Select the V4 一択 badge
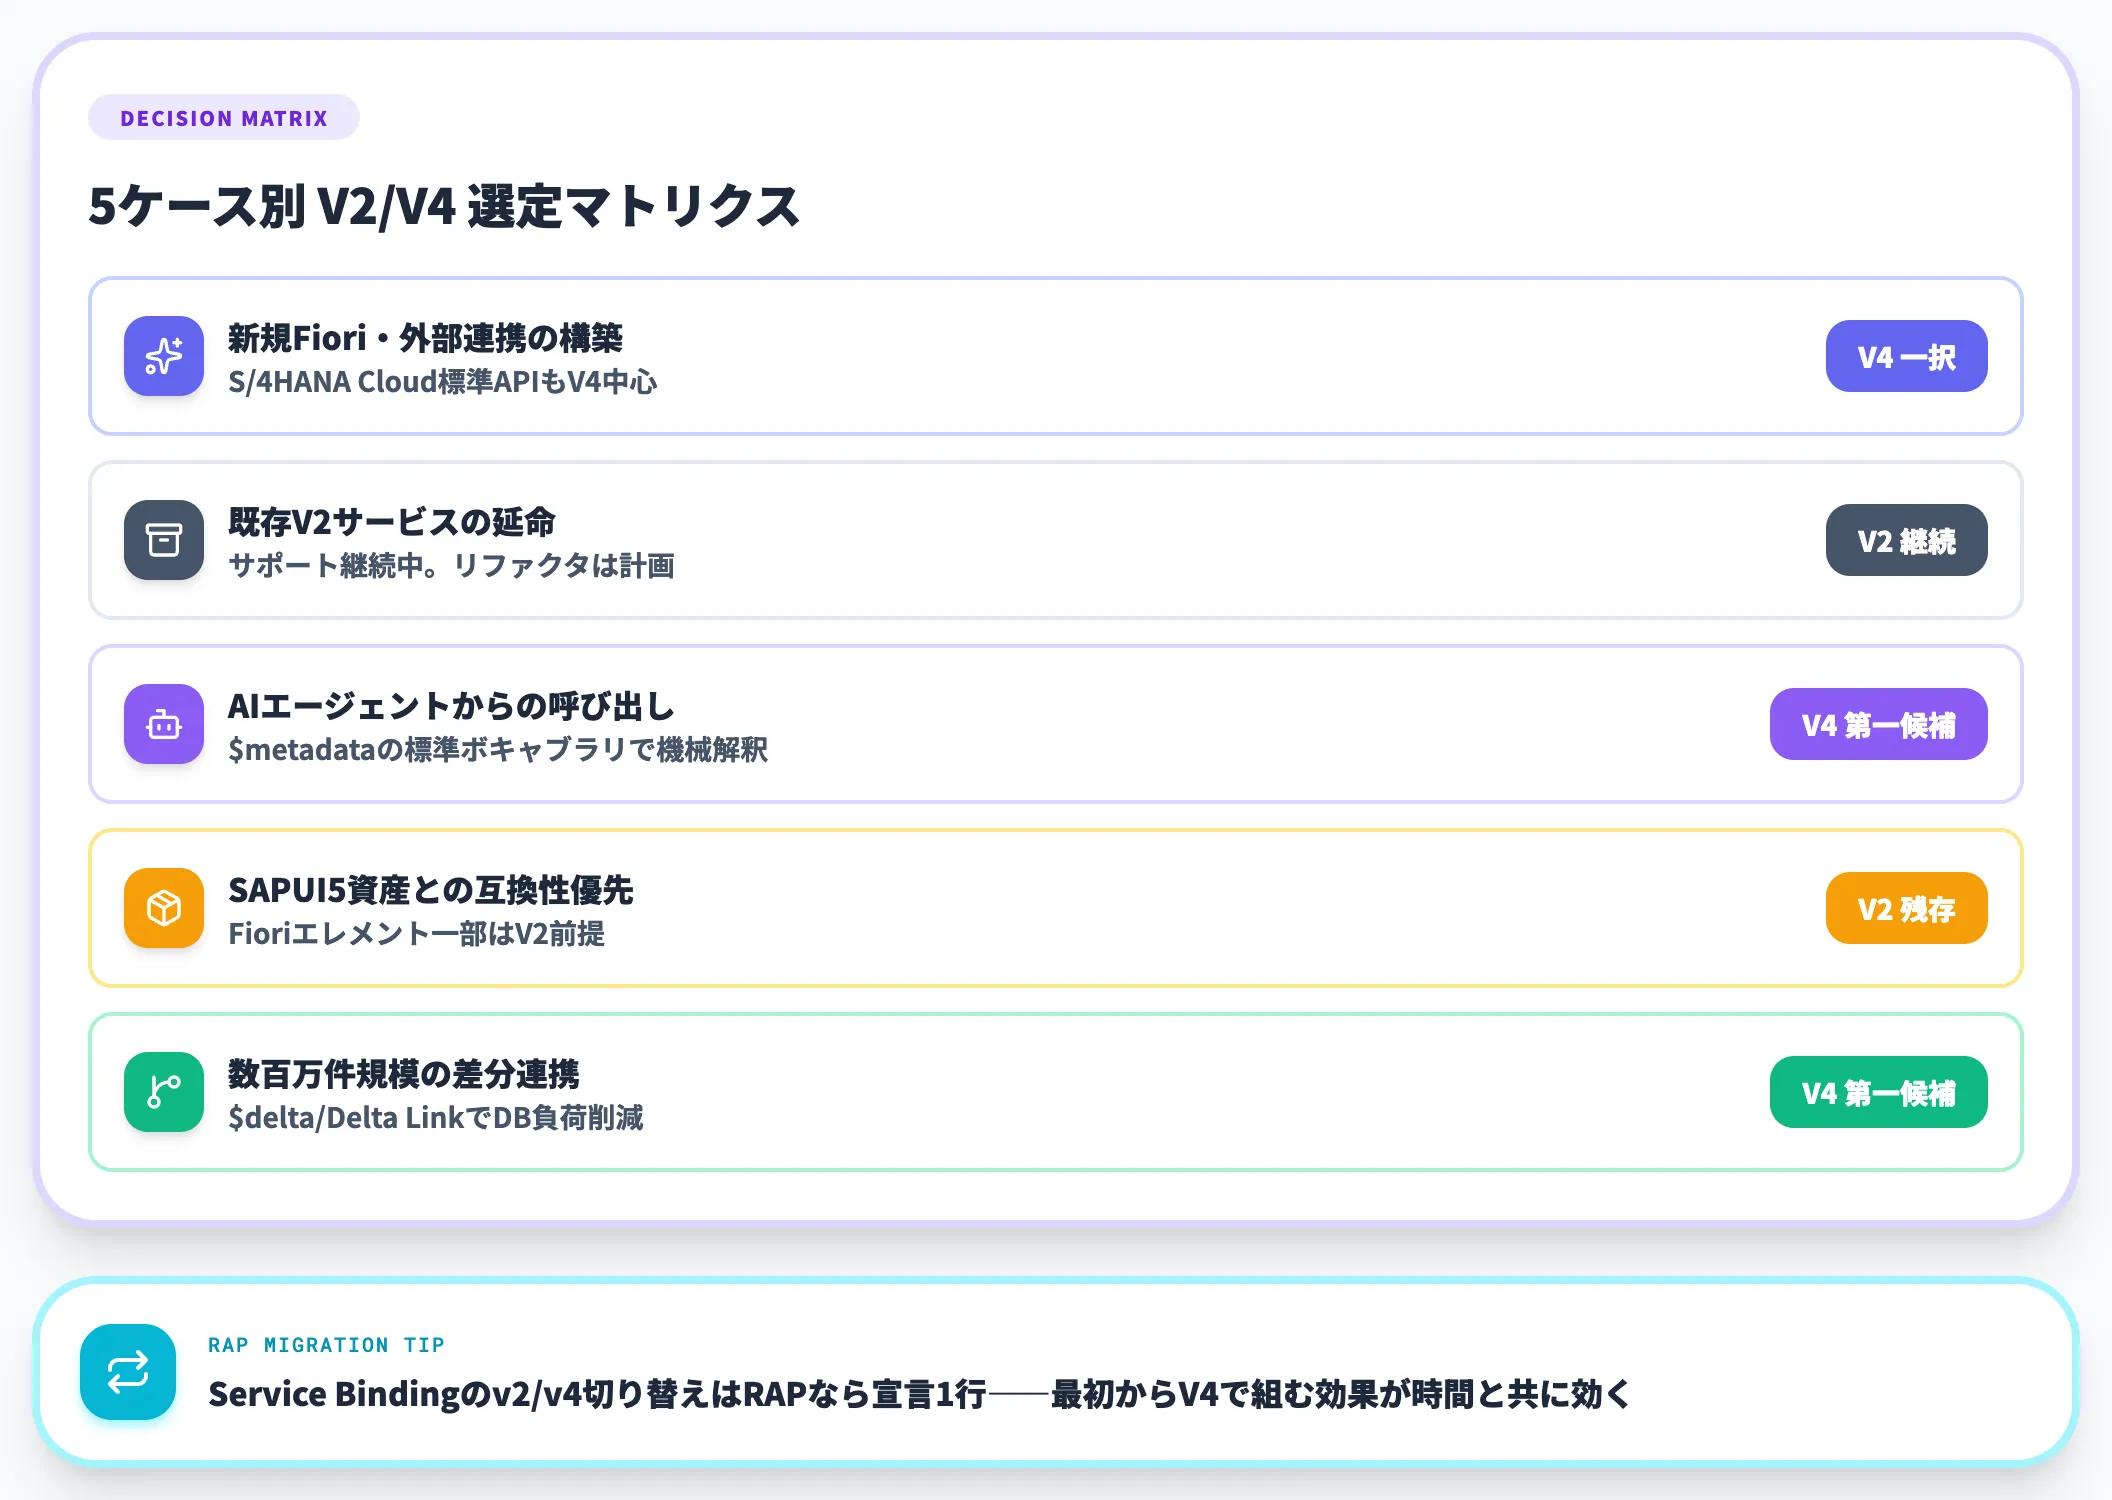The height and width of the screenshot is (1500, 2112). click(x=1906, y=356)
